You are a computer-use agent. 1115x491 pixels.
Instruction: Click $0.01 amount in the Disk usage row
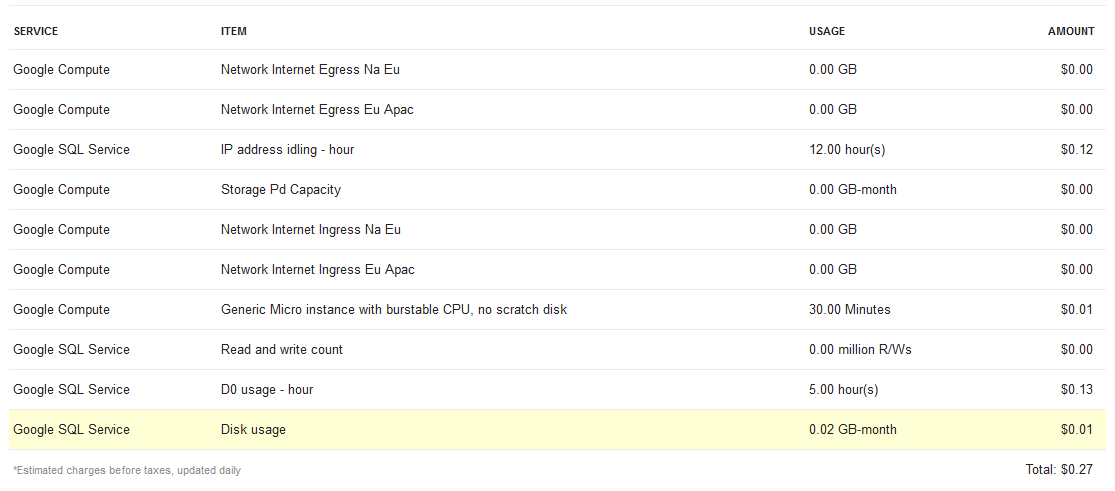pos(1077,430)
